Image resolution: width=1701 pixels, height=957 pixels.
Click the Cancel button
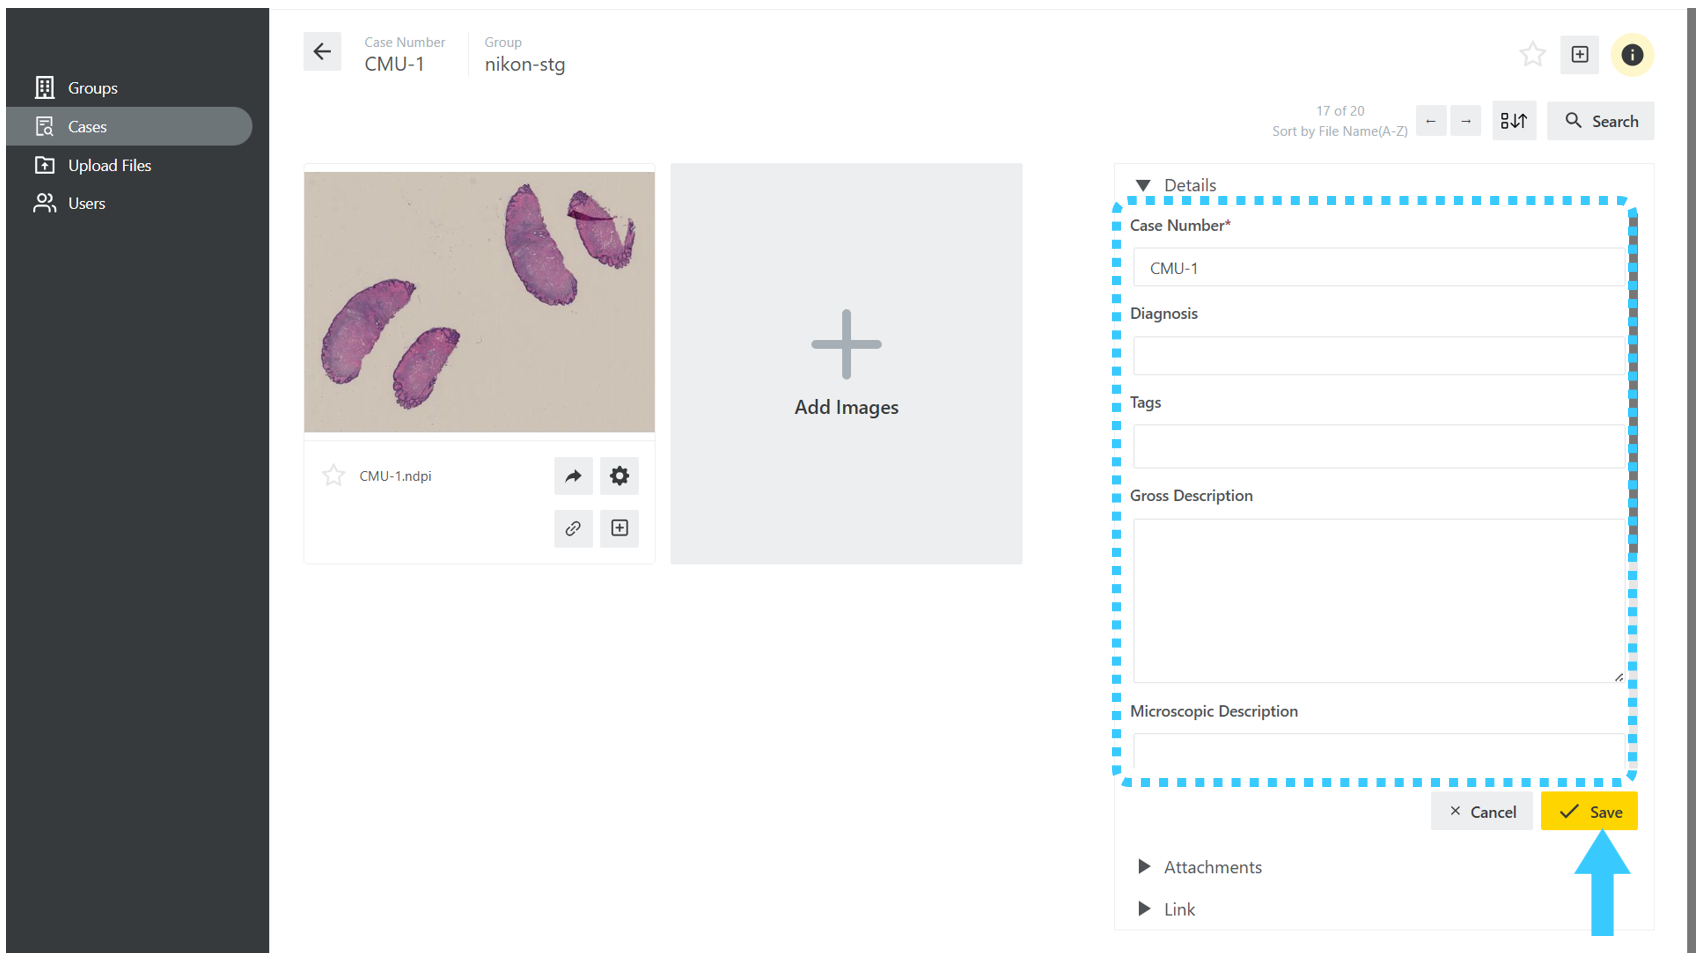pyautogui.click(x=1482, y=812)
